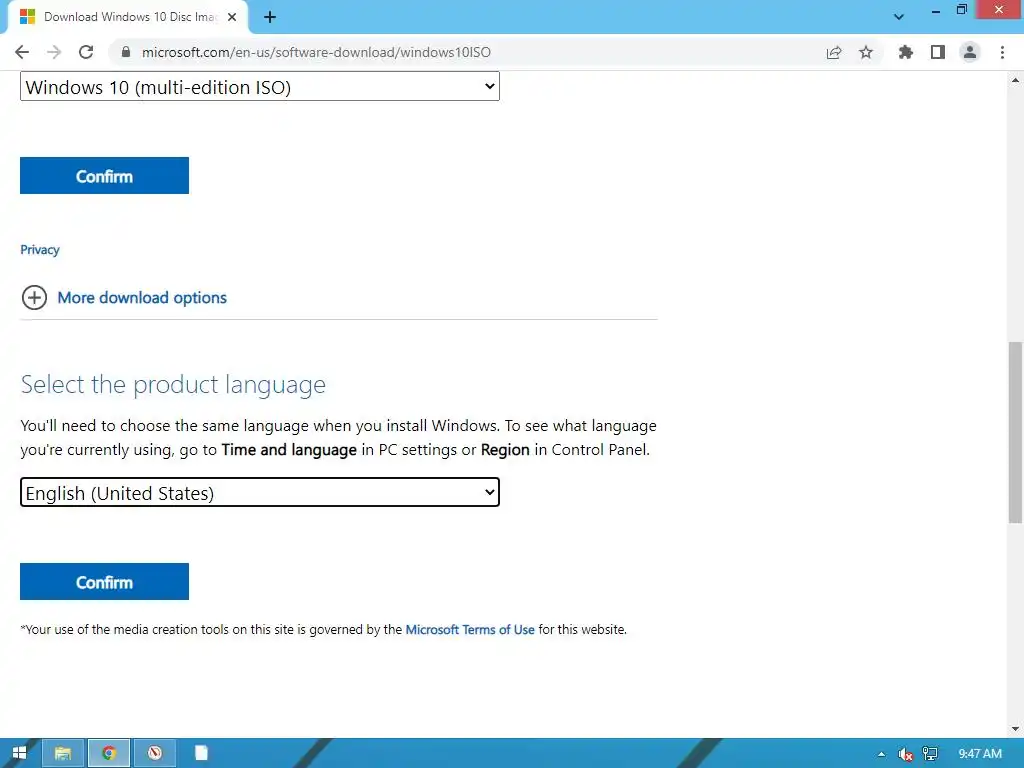Click Confirm under the edition dropdown
The width and height of the screenshot is (1024, 768).
(104, 176)
